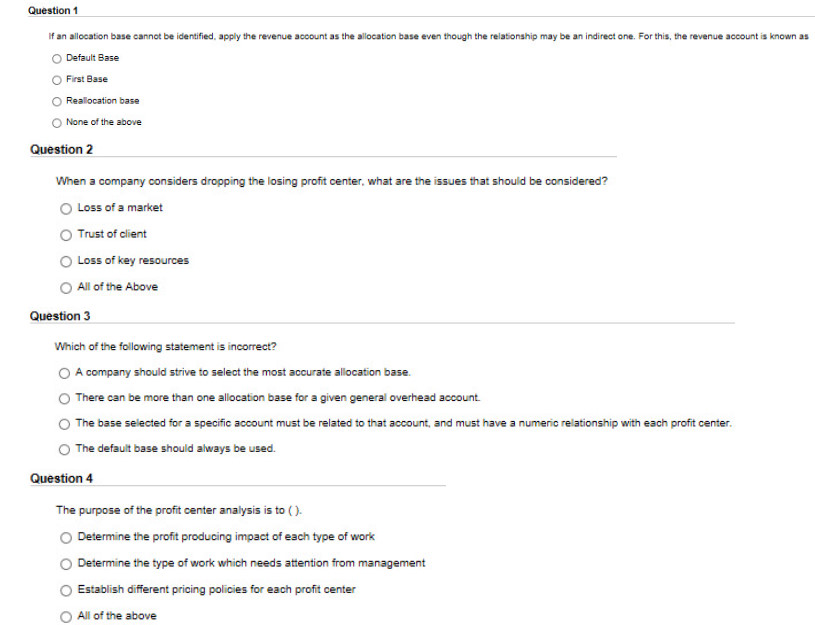
Task: Select the numeric relationship answer in Question 3
Action: click(x=64, y=424)
